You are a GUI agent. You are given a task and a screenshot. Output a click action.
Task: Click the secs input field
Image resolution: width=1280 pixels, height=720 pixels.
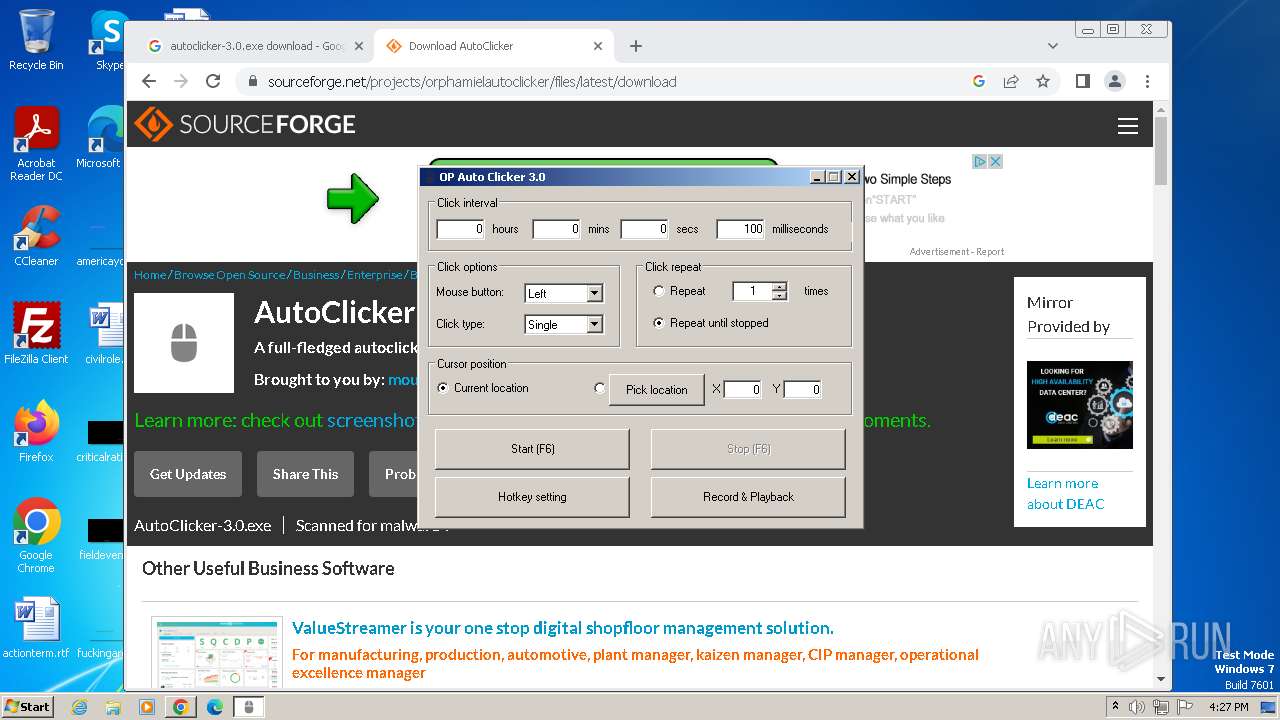[x=645, y=229]
